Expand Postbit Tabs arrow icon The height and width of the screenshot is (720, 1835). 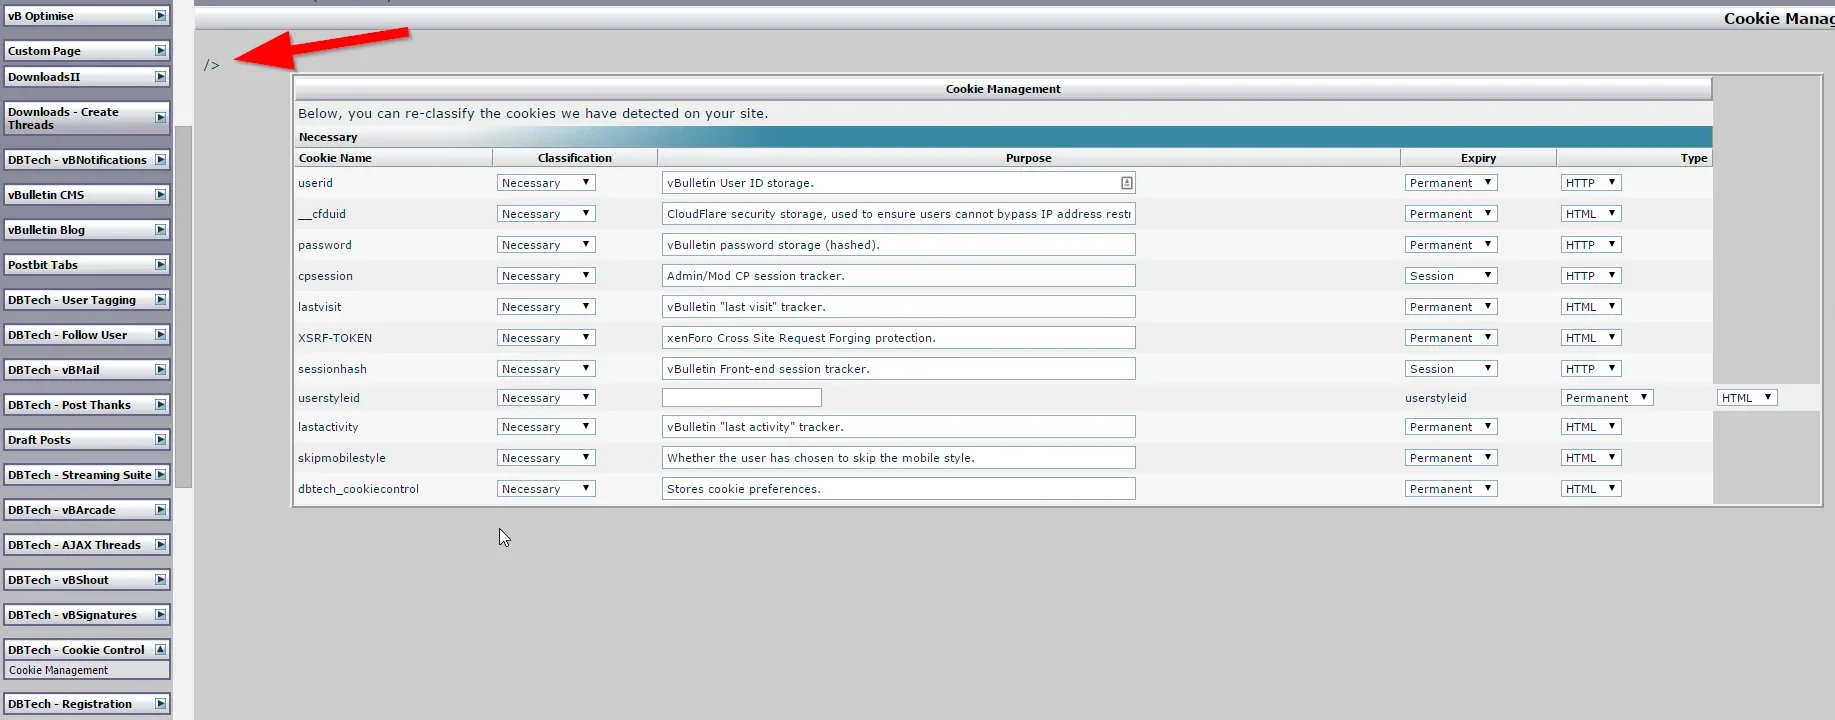(160, 265)
